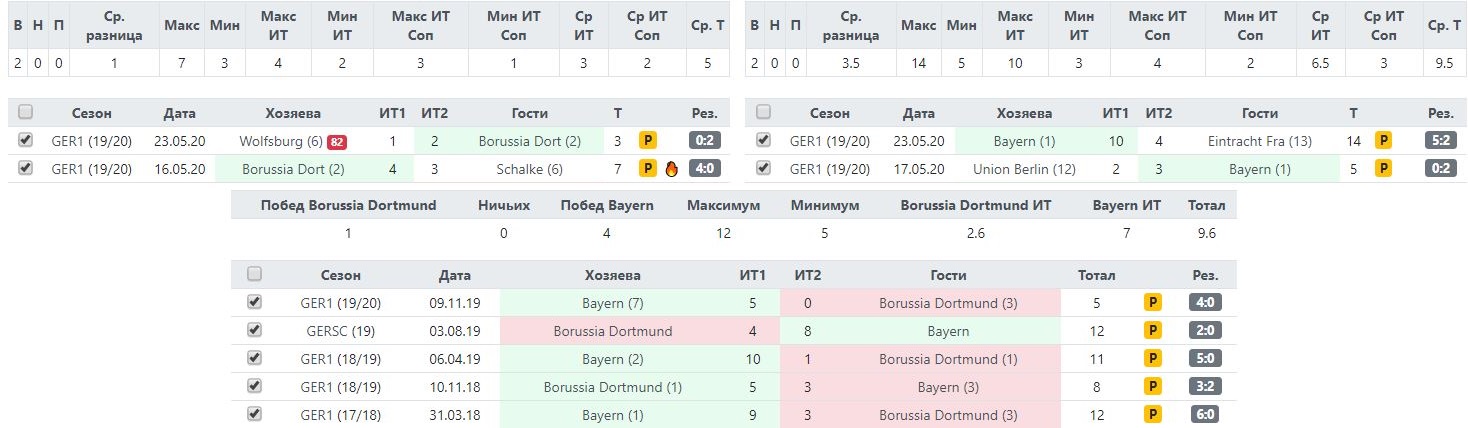1468x428 pixels.
Task: Toggle select-all checkbox in head-to-head table
Action: click(254, 274)
